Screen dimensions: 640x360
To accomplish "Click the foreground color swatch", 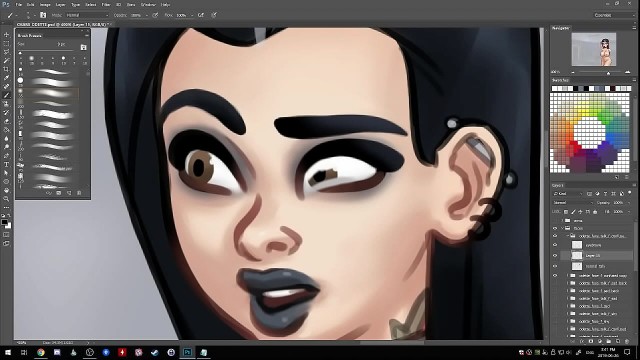I will (4, 222).
